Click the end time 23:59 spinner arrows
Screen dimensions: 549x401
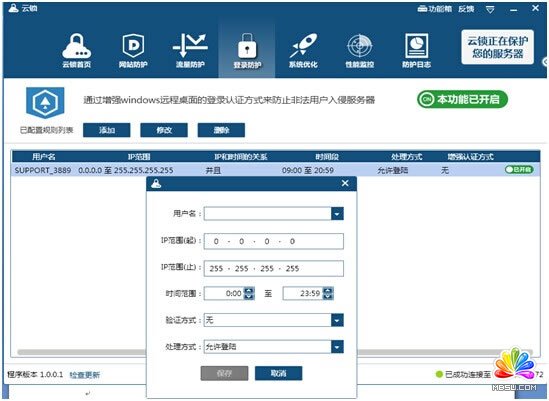click(328, 293)
